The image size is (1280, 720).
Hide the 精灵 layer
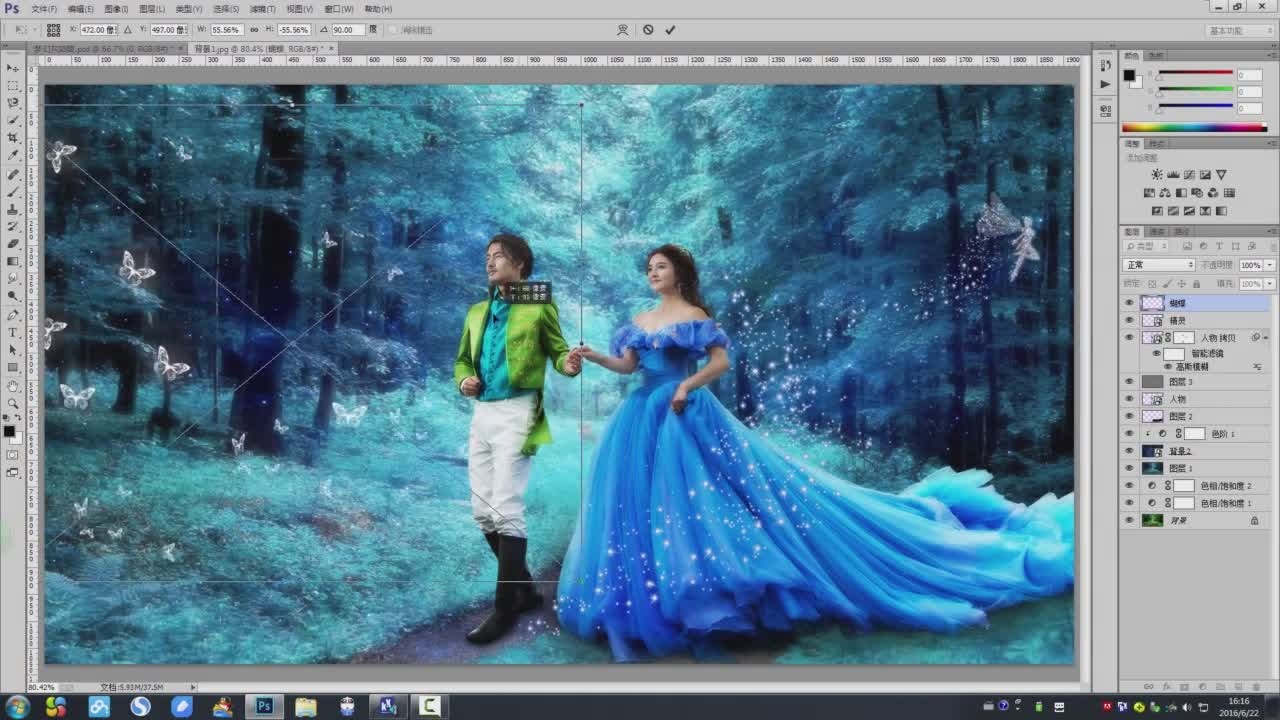1130,321
